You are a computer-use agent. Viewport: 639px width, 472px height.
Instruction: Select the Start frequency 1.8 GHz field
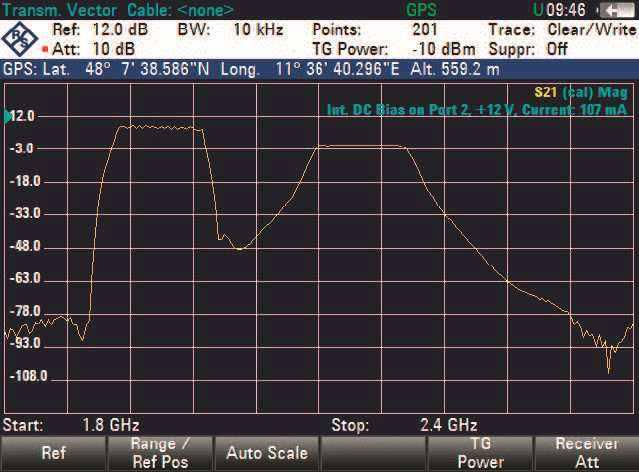tap(103, 424)
